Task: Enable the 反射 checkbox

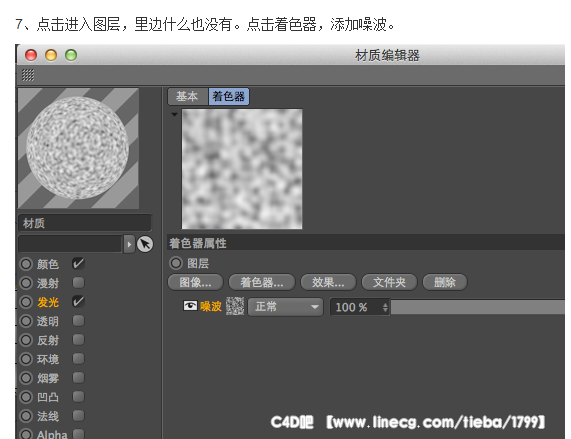Action: [x=78, y=340]
